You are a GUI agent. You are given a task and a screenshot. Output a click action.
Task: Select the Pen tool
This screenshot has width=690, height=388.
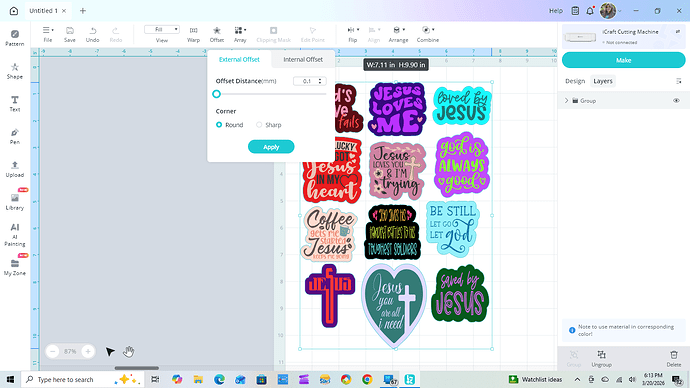click(15, 136)
